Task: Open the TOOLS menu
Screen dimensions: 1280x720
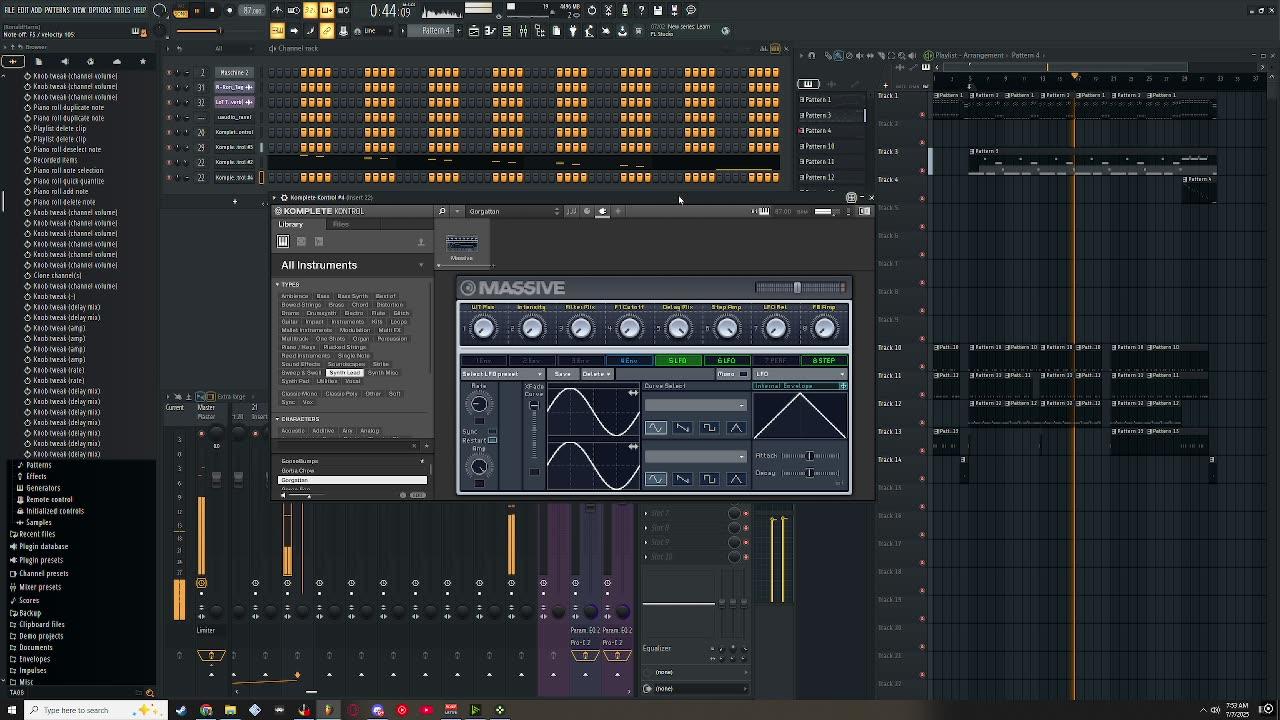Action: (x=122, y=10)
